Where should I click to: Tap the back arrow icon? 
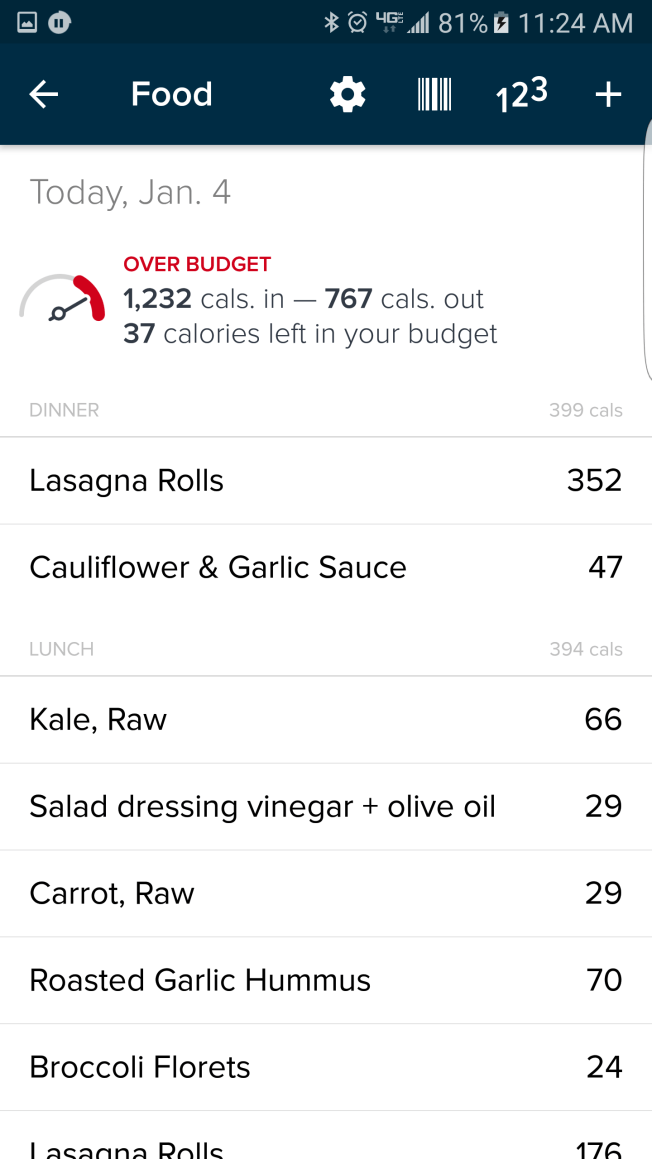44,95
